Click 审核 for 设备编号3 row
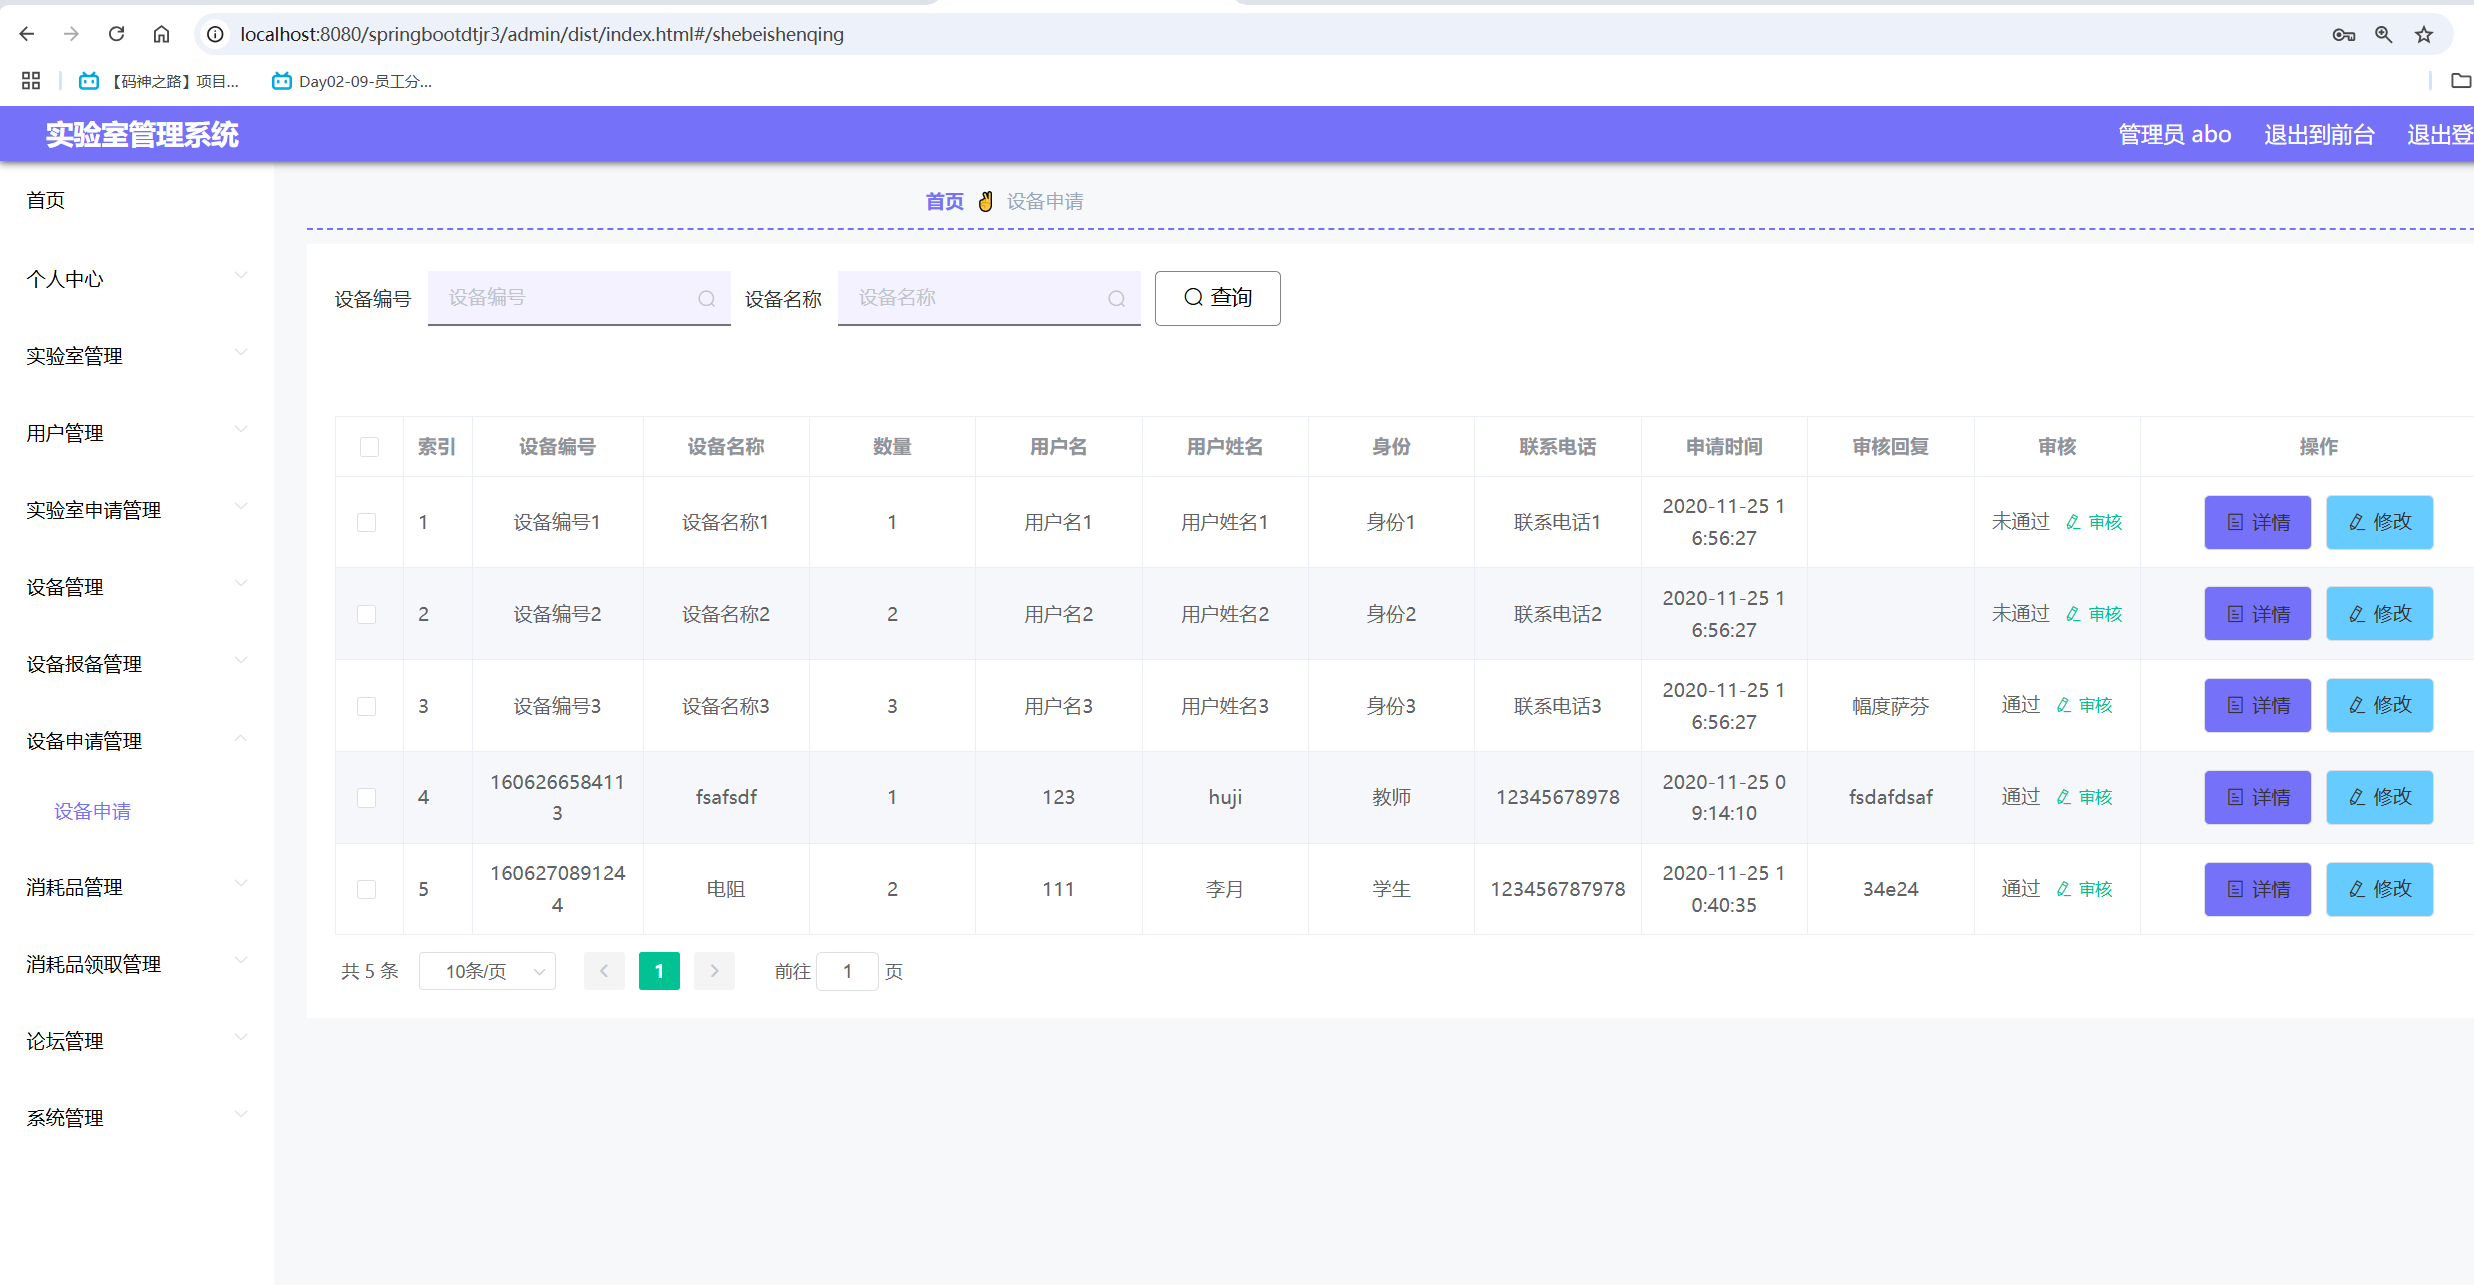Screen dimensions: 2474x1285 pos(2084,705)
